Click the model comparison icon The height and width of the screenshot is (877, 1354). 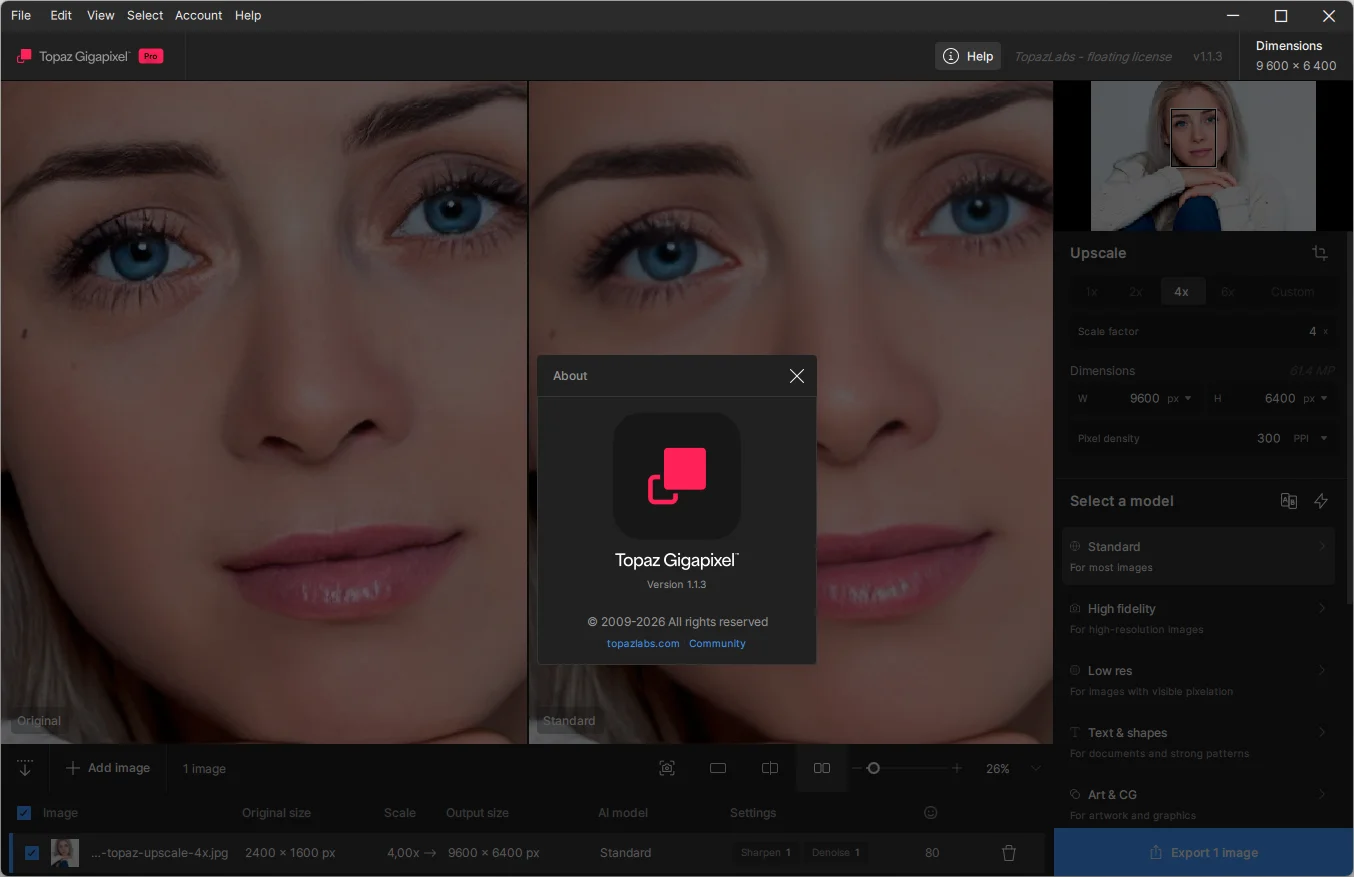click(1289, 501)
